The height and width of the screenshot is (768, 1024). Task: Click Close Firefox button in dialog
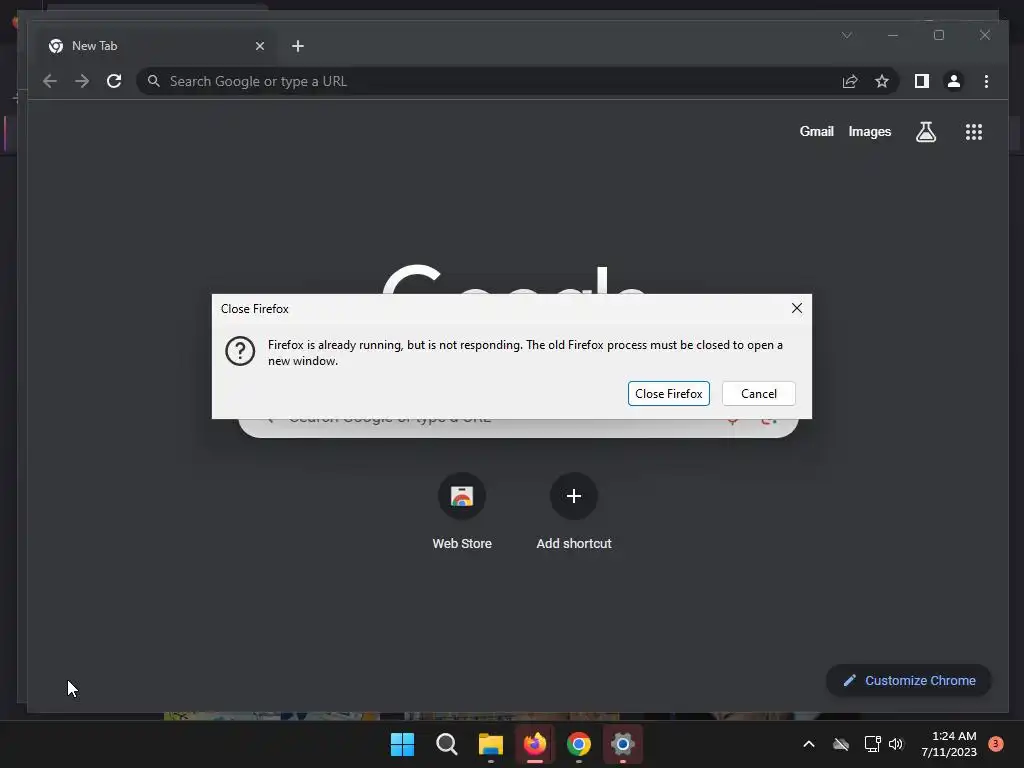(x=669, y=394)
